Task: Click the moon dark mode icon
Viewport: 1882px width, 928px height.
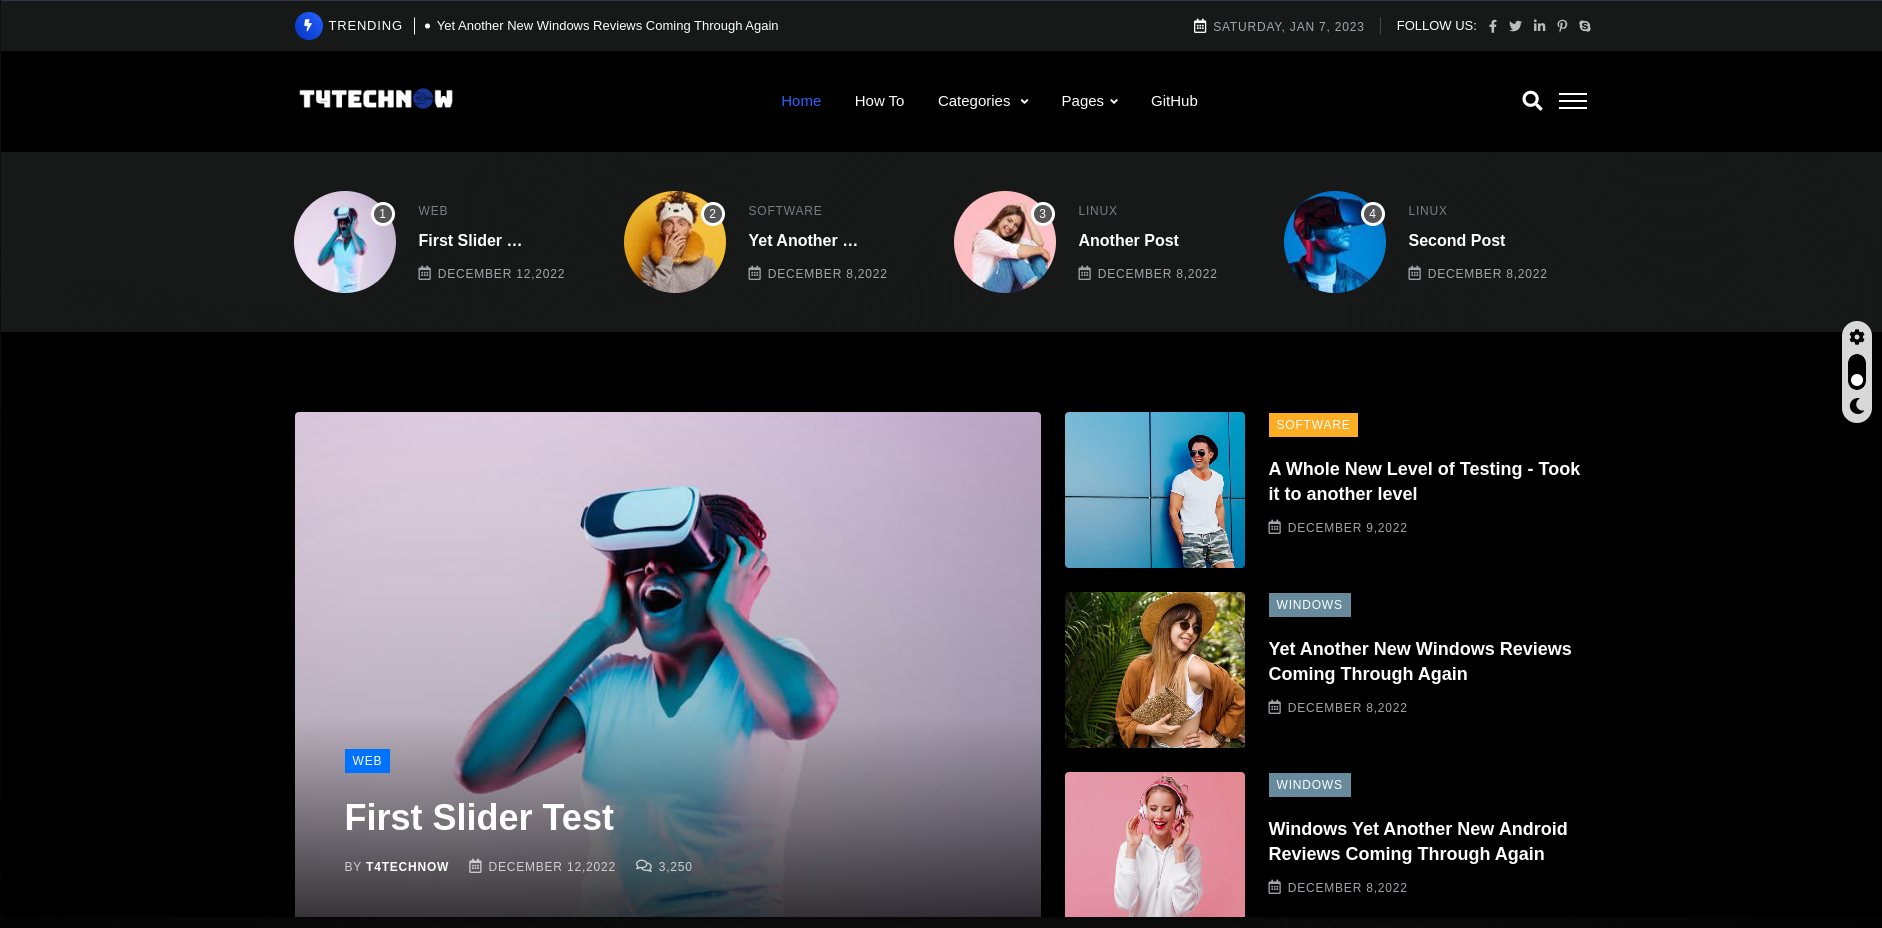Action: (x=1857, y=406)
